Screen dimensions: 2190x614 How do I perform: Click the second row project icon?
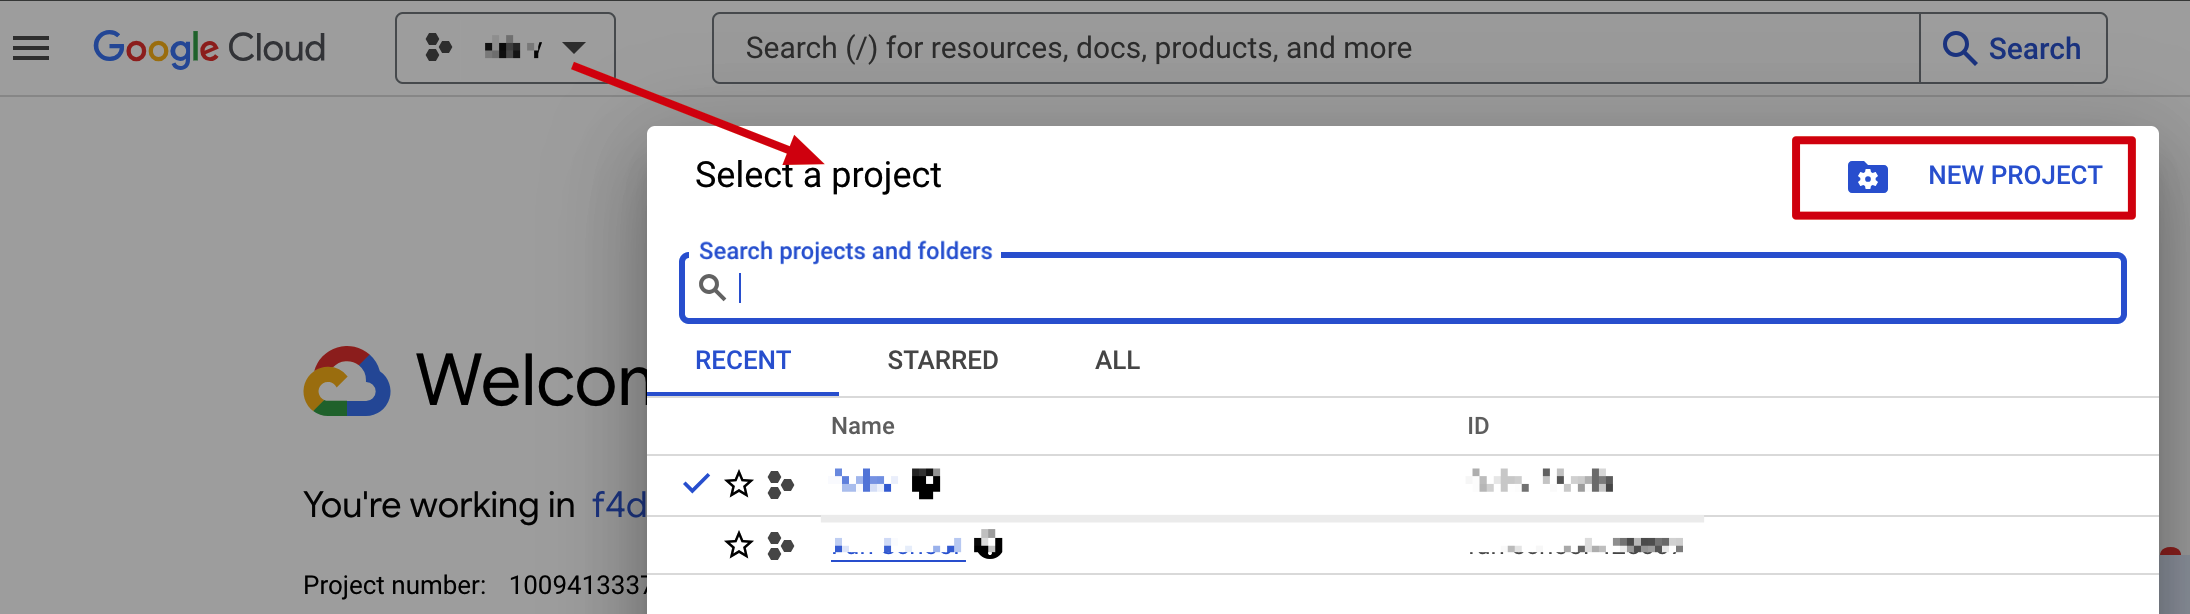(x=780, y=546)
